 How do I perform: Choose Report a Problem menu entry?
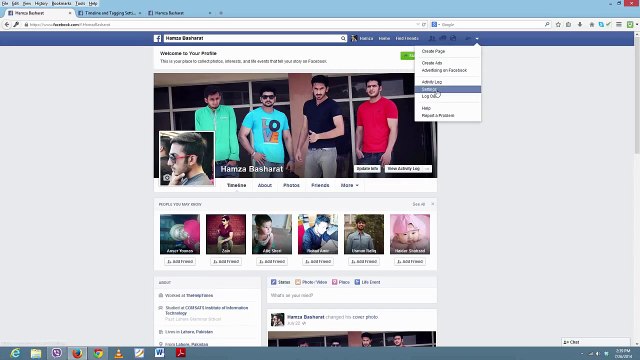click(x=438, y=116)
